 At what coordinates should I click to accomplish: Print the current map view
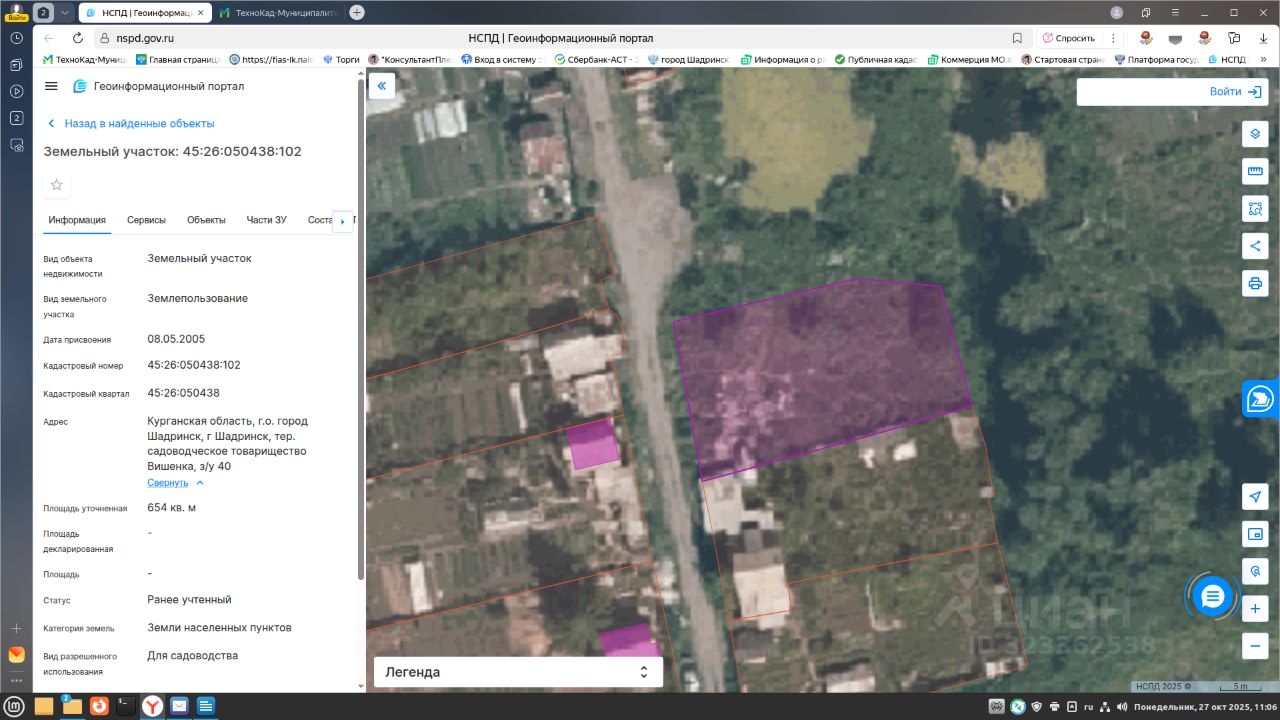tap(1255, 283)
